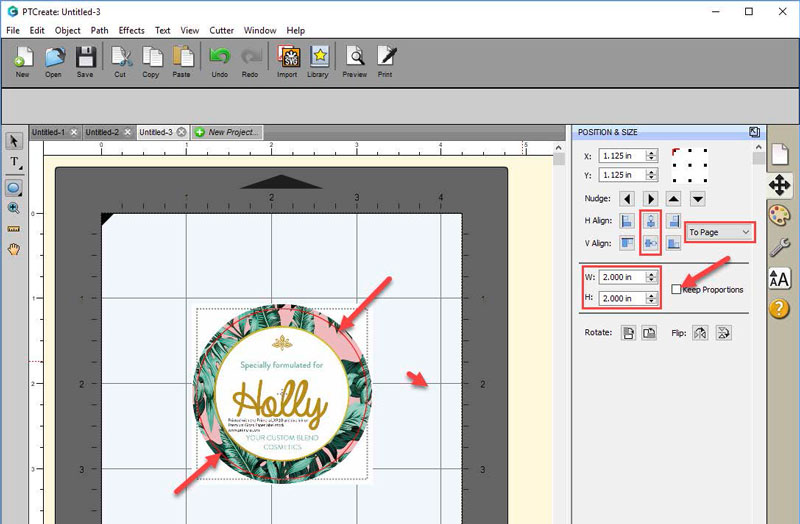Select the Zoom tool

coord(14,208)
